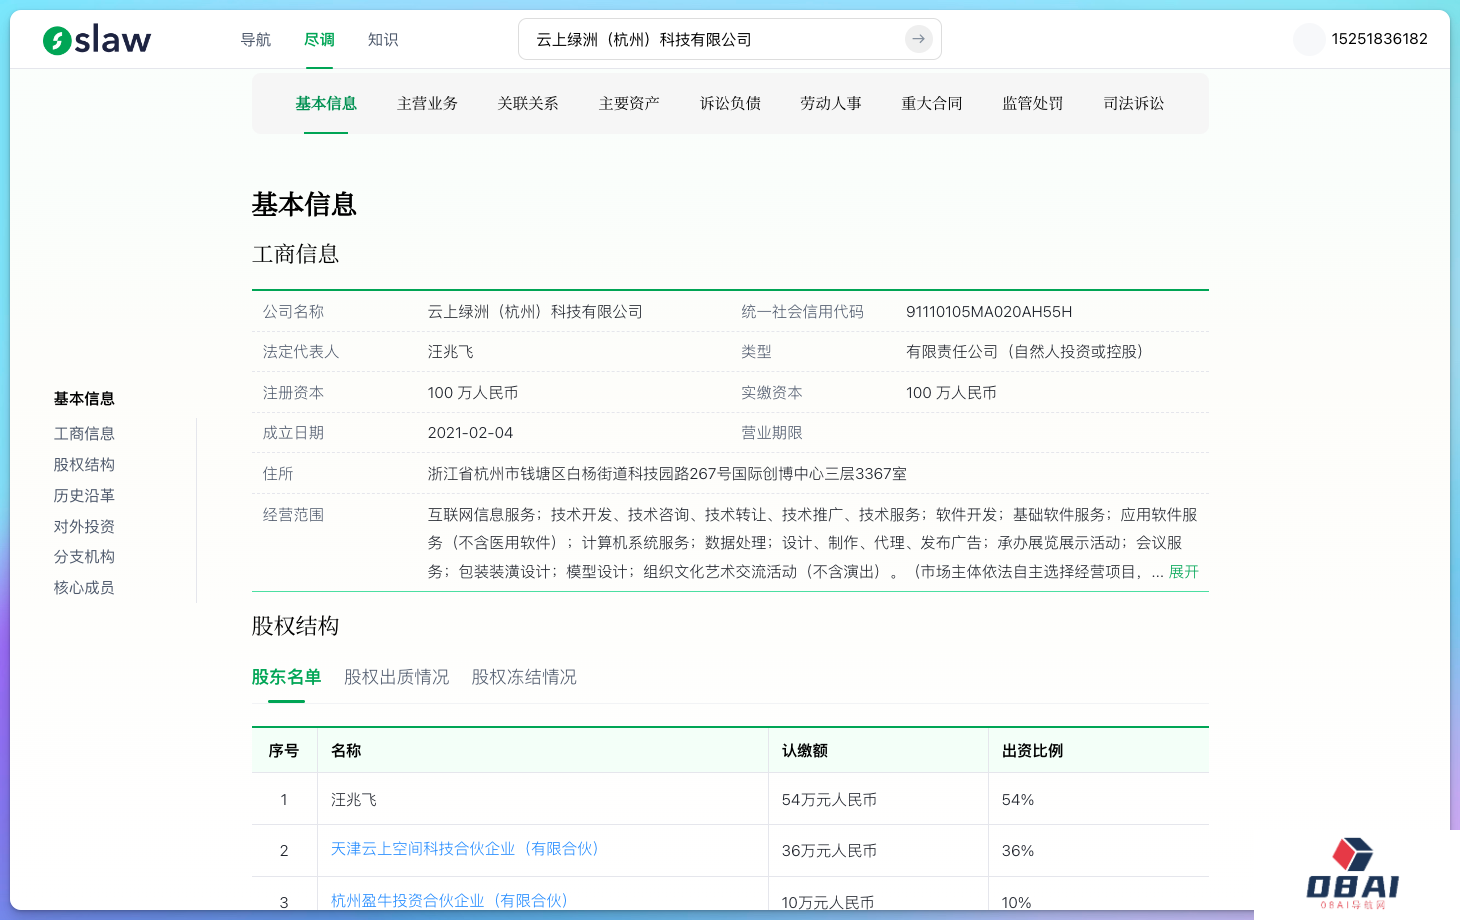Image resolution: width=1460 pixels, height=920 pixels.
Task: Show the 股权冻结情况 tab
Action: (524, 677)
